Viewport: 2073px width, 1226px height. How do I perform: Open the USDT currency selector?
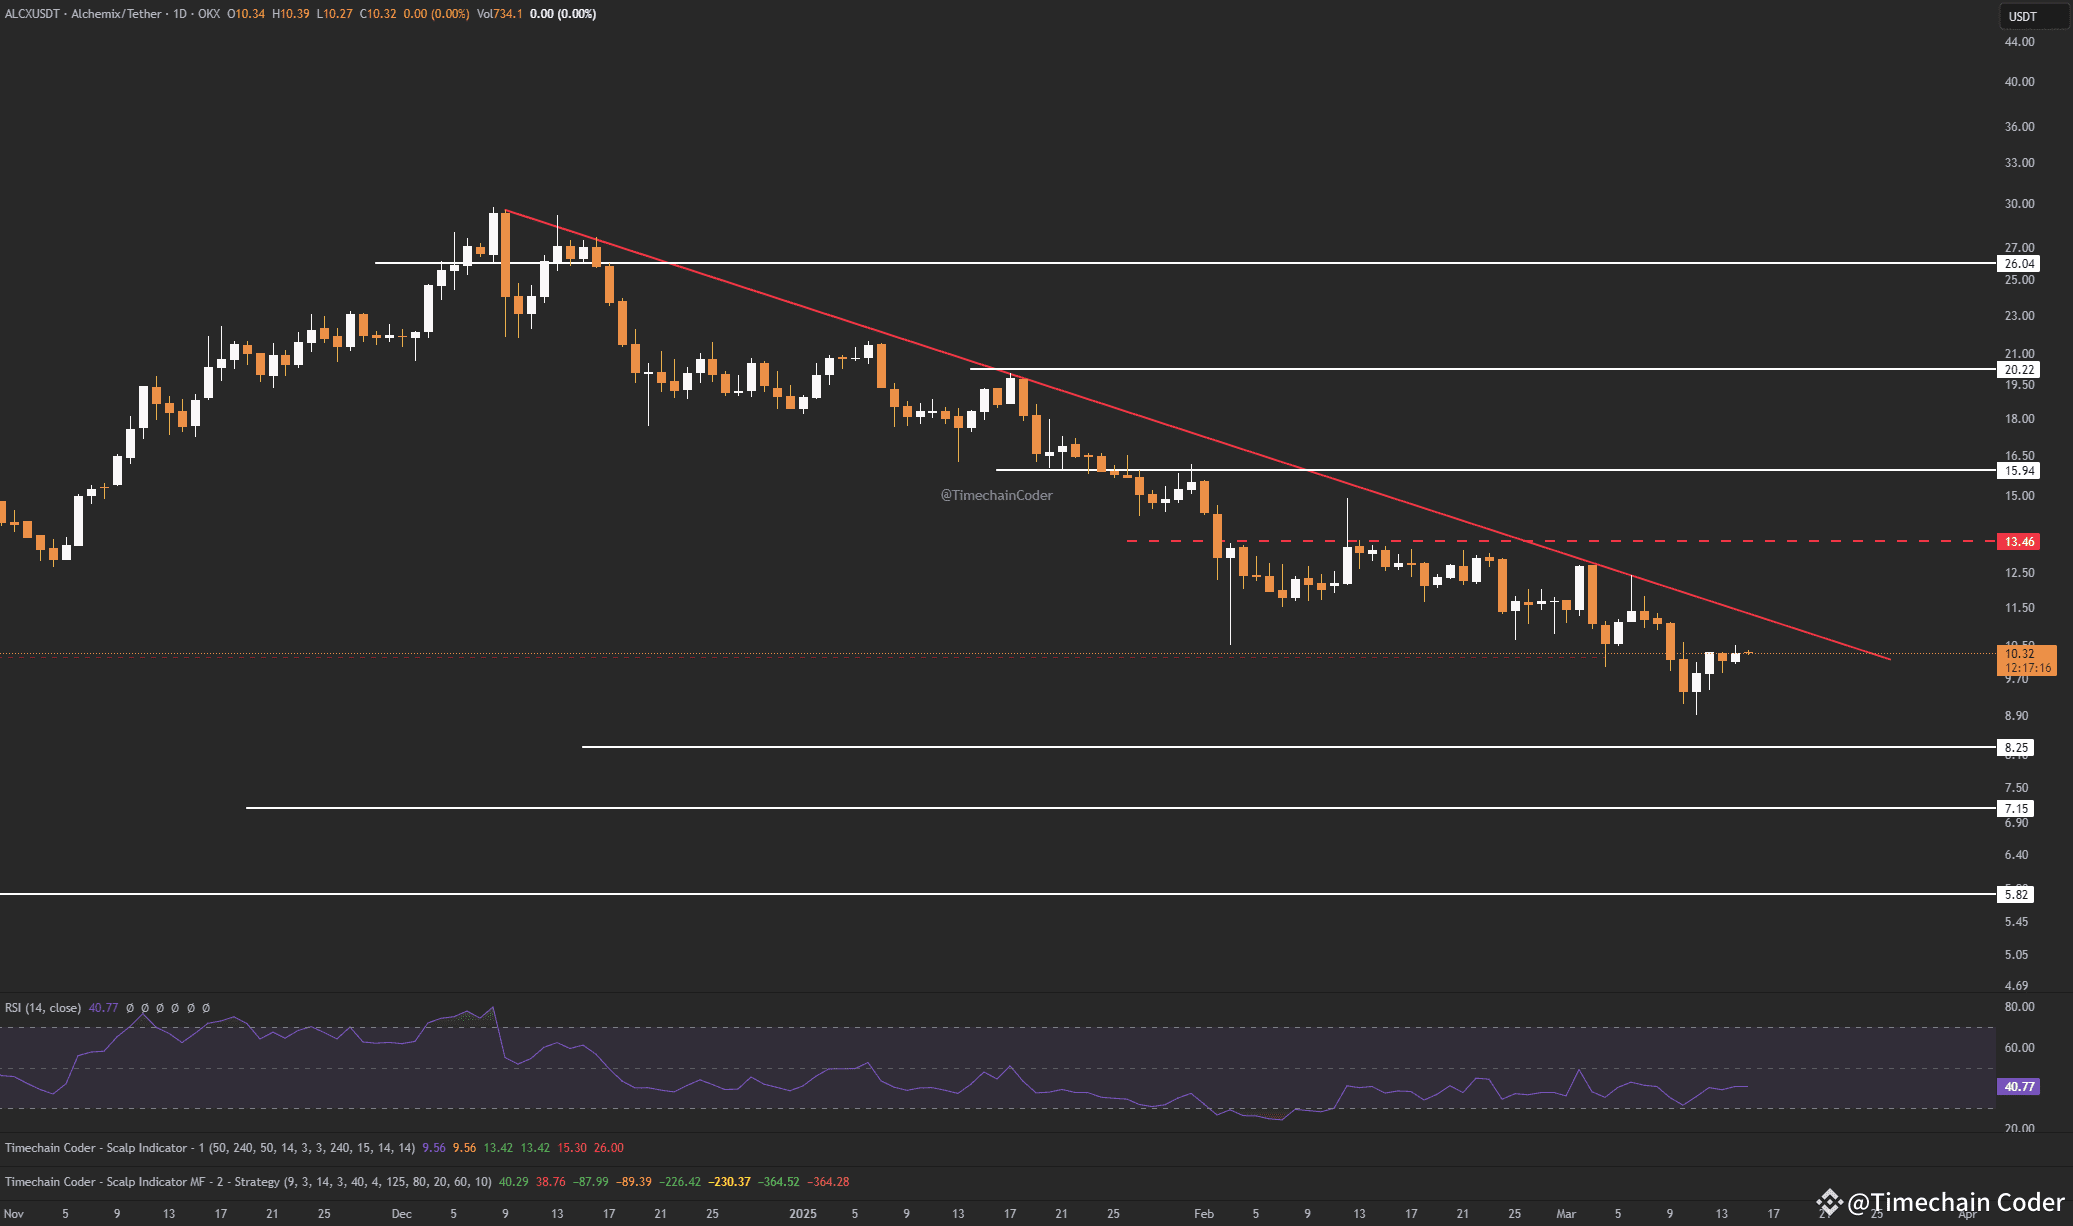click(x=2033, y=16)
